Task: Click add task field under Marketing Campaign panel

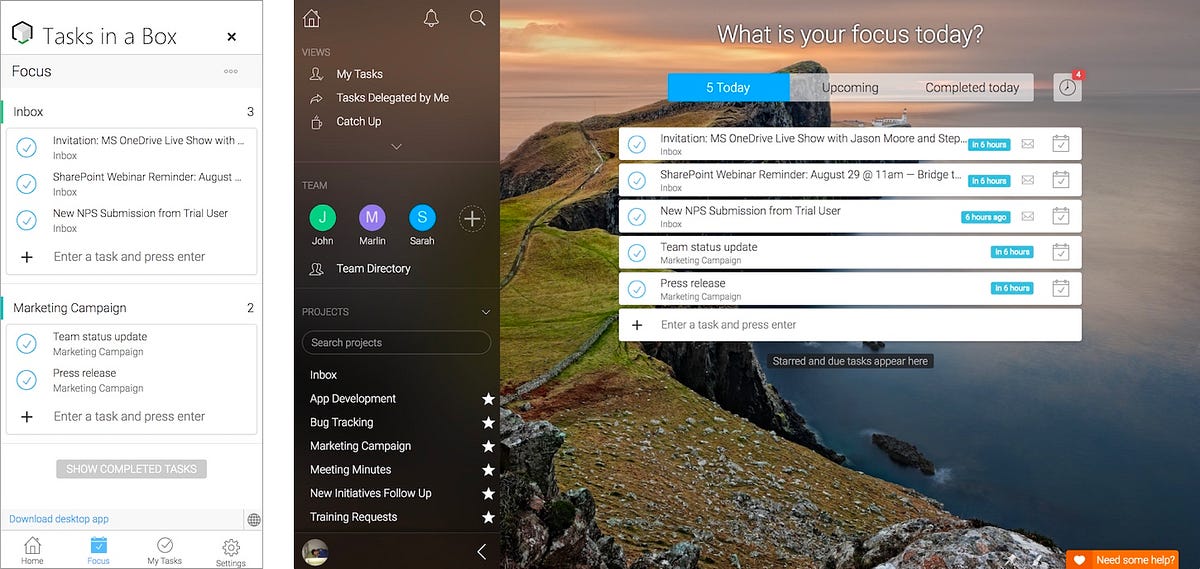Action: (x=131, y=416)
